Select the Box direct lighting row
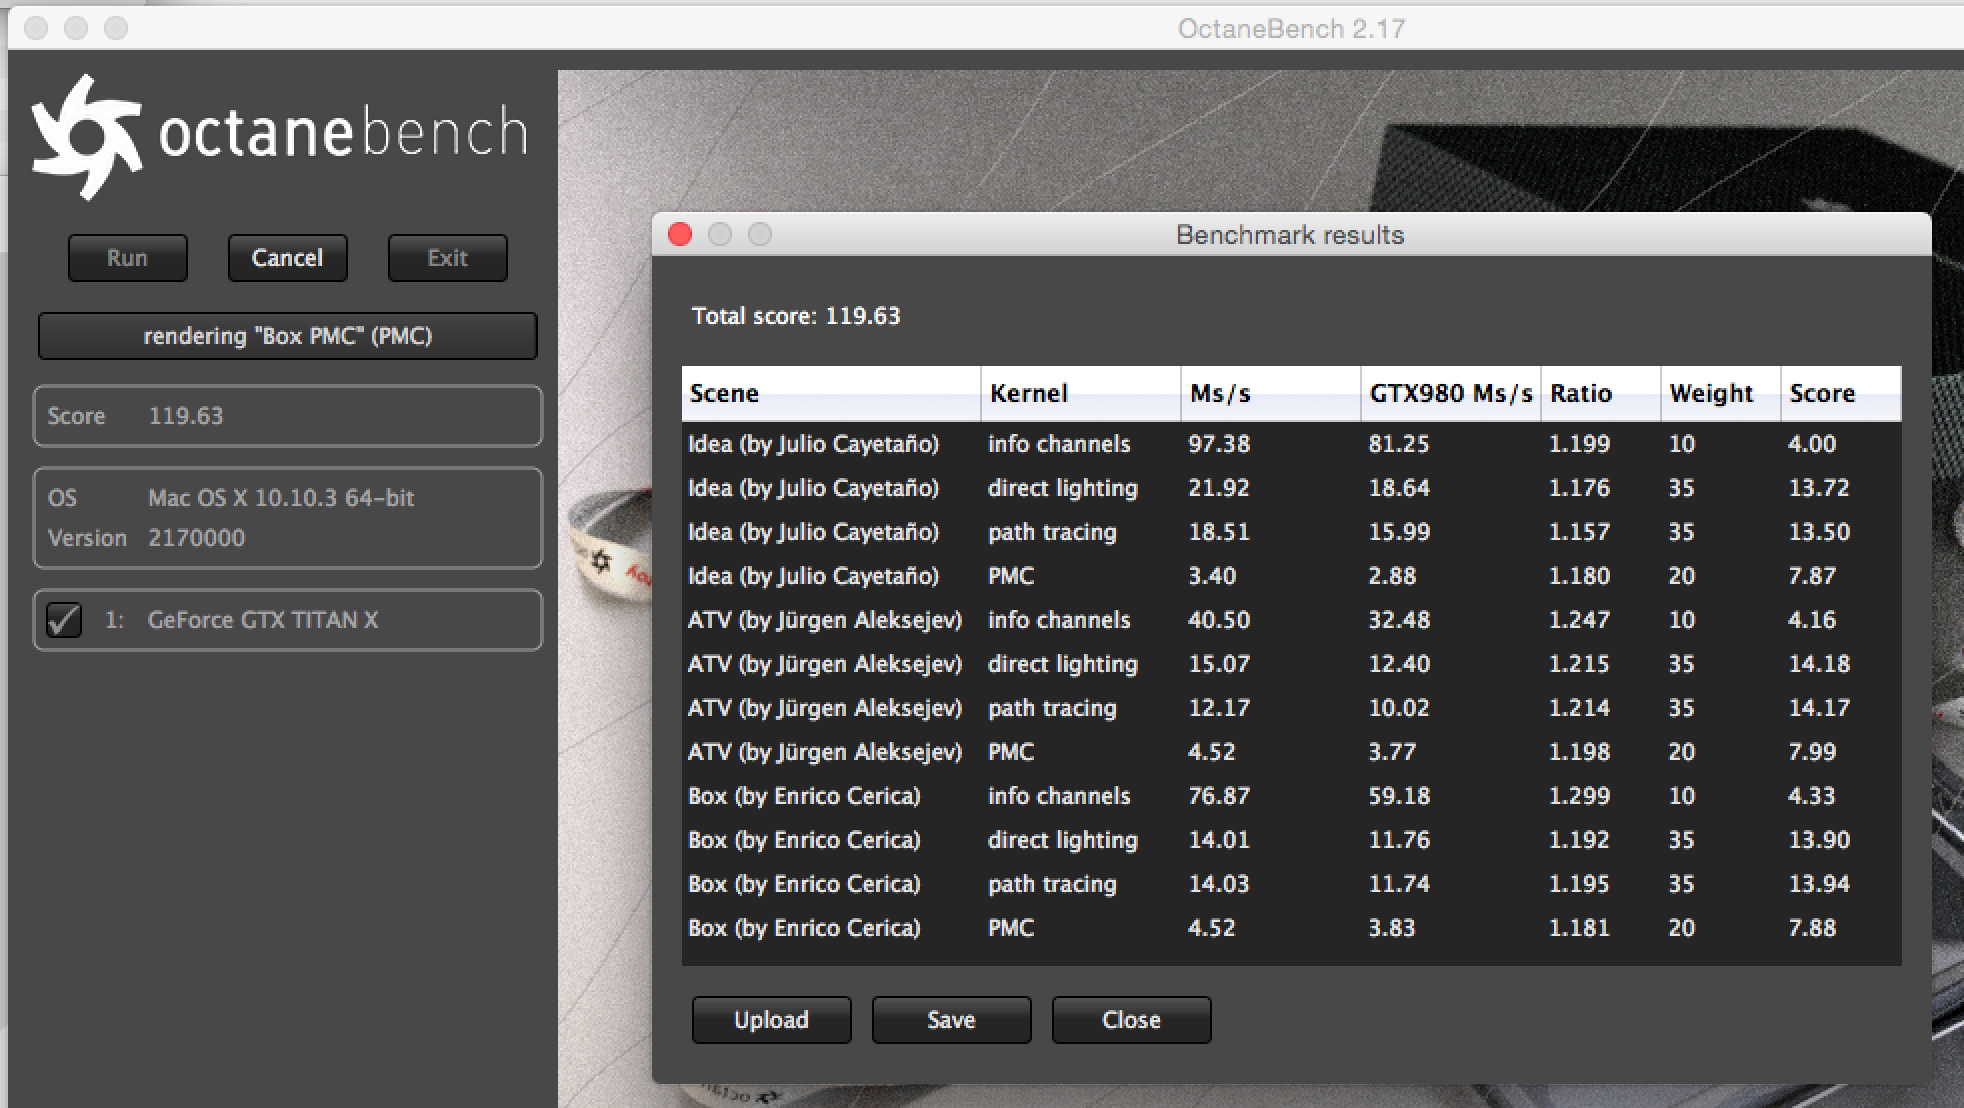 pyautogui.click(x=1291, y=840)
